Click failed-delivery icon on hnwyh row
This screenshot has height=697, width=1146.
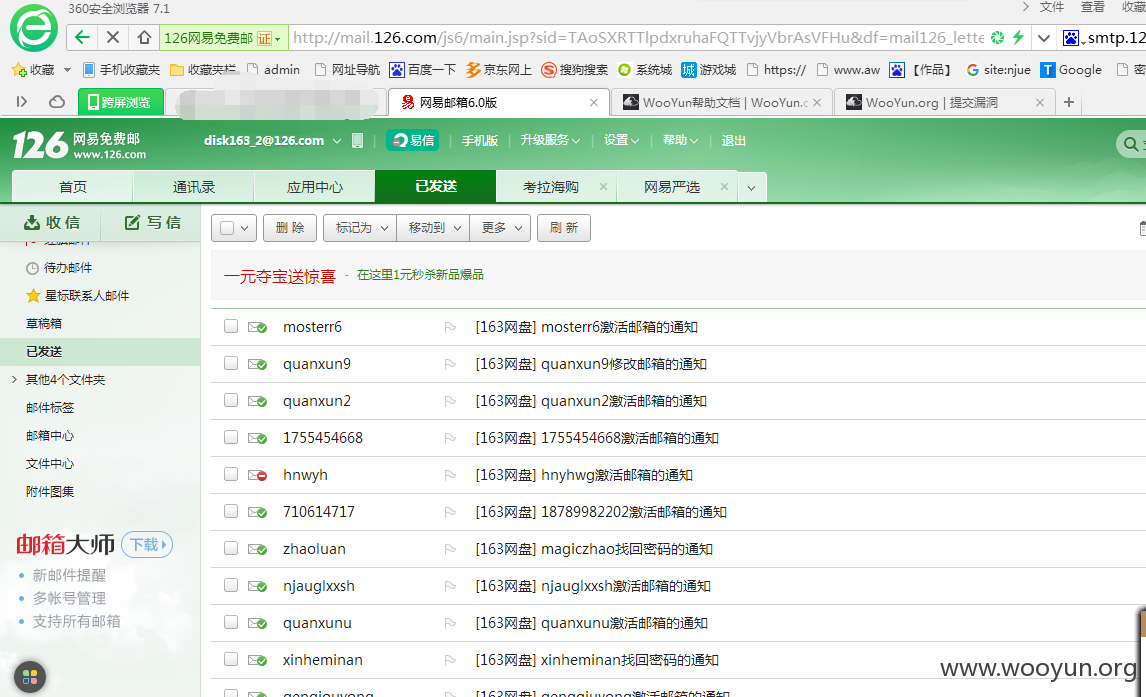257,475
